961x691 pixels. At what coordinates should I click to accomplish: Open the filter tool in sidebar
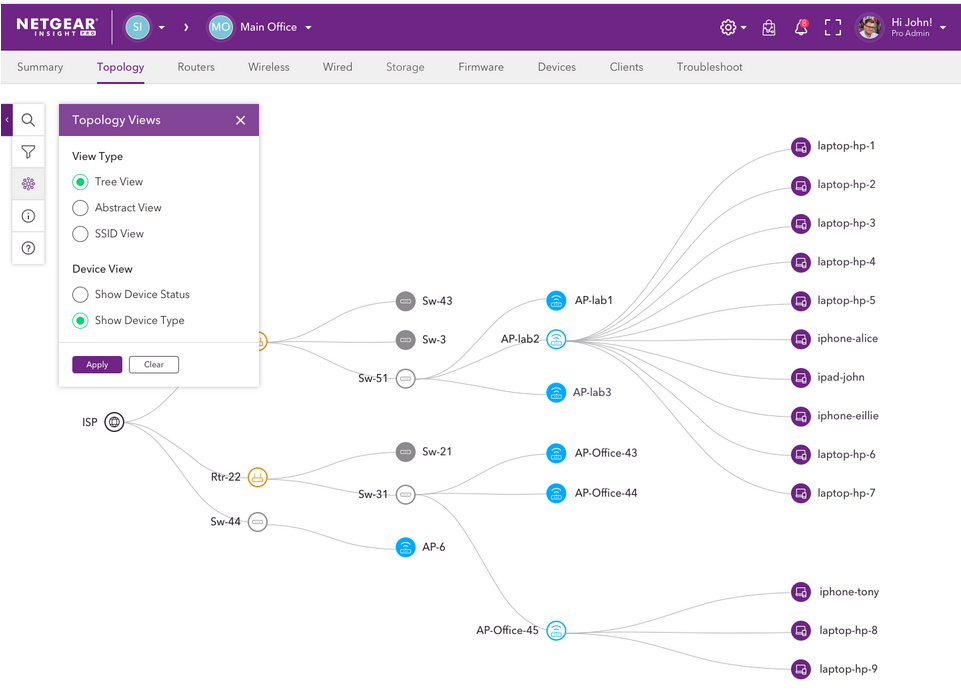pyautogui.click(x=28, y=152)
